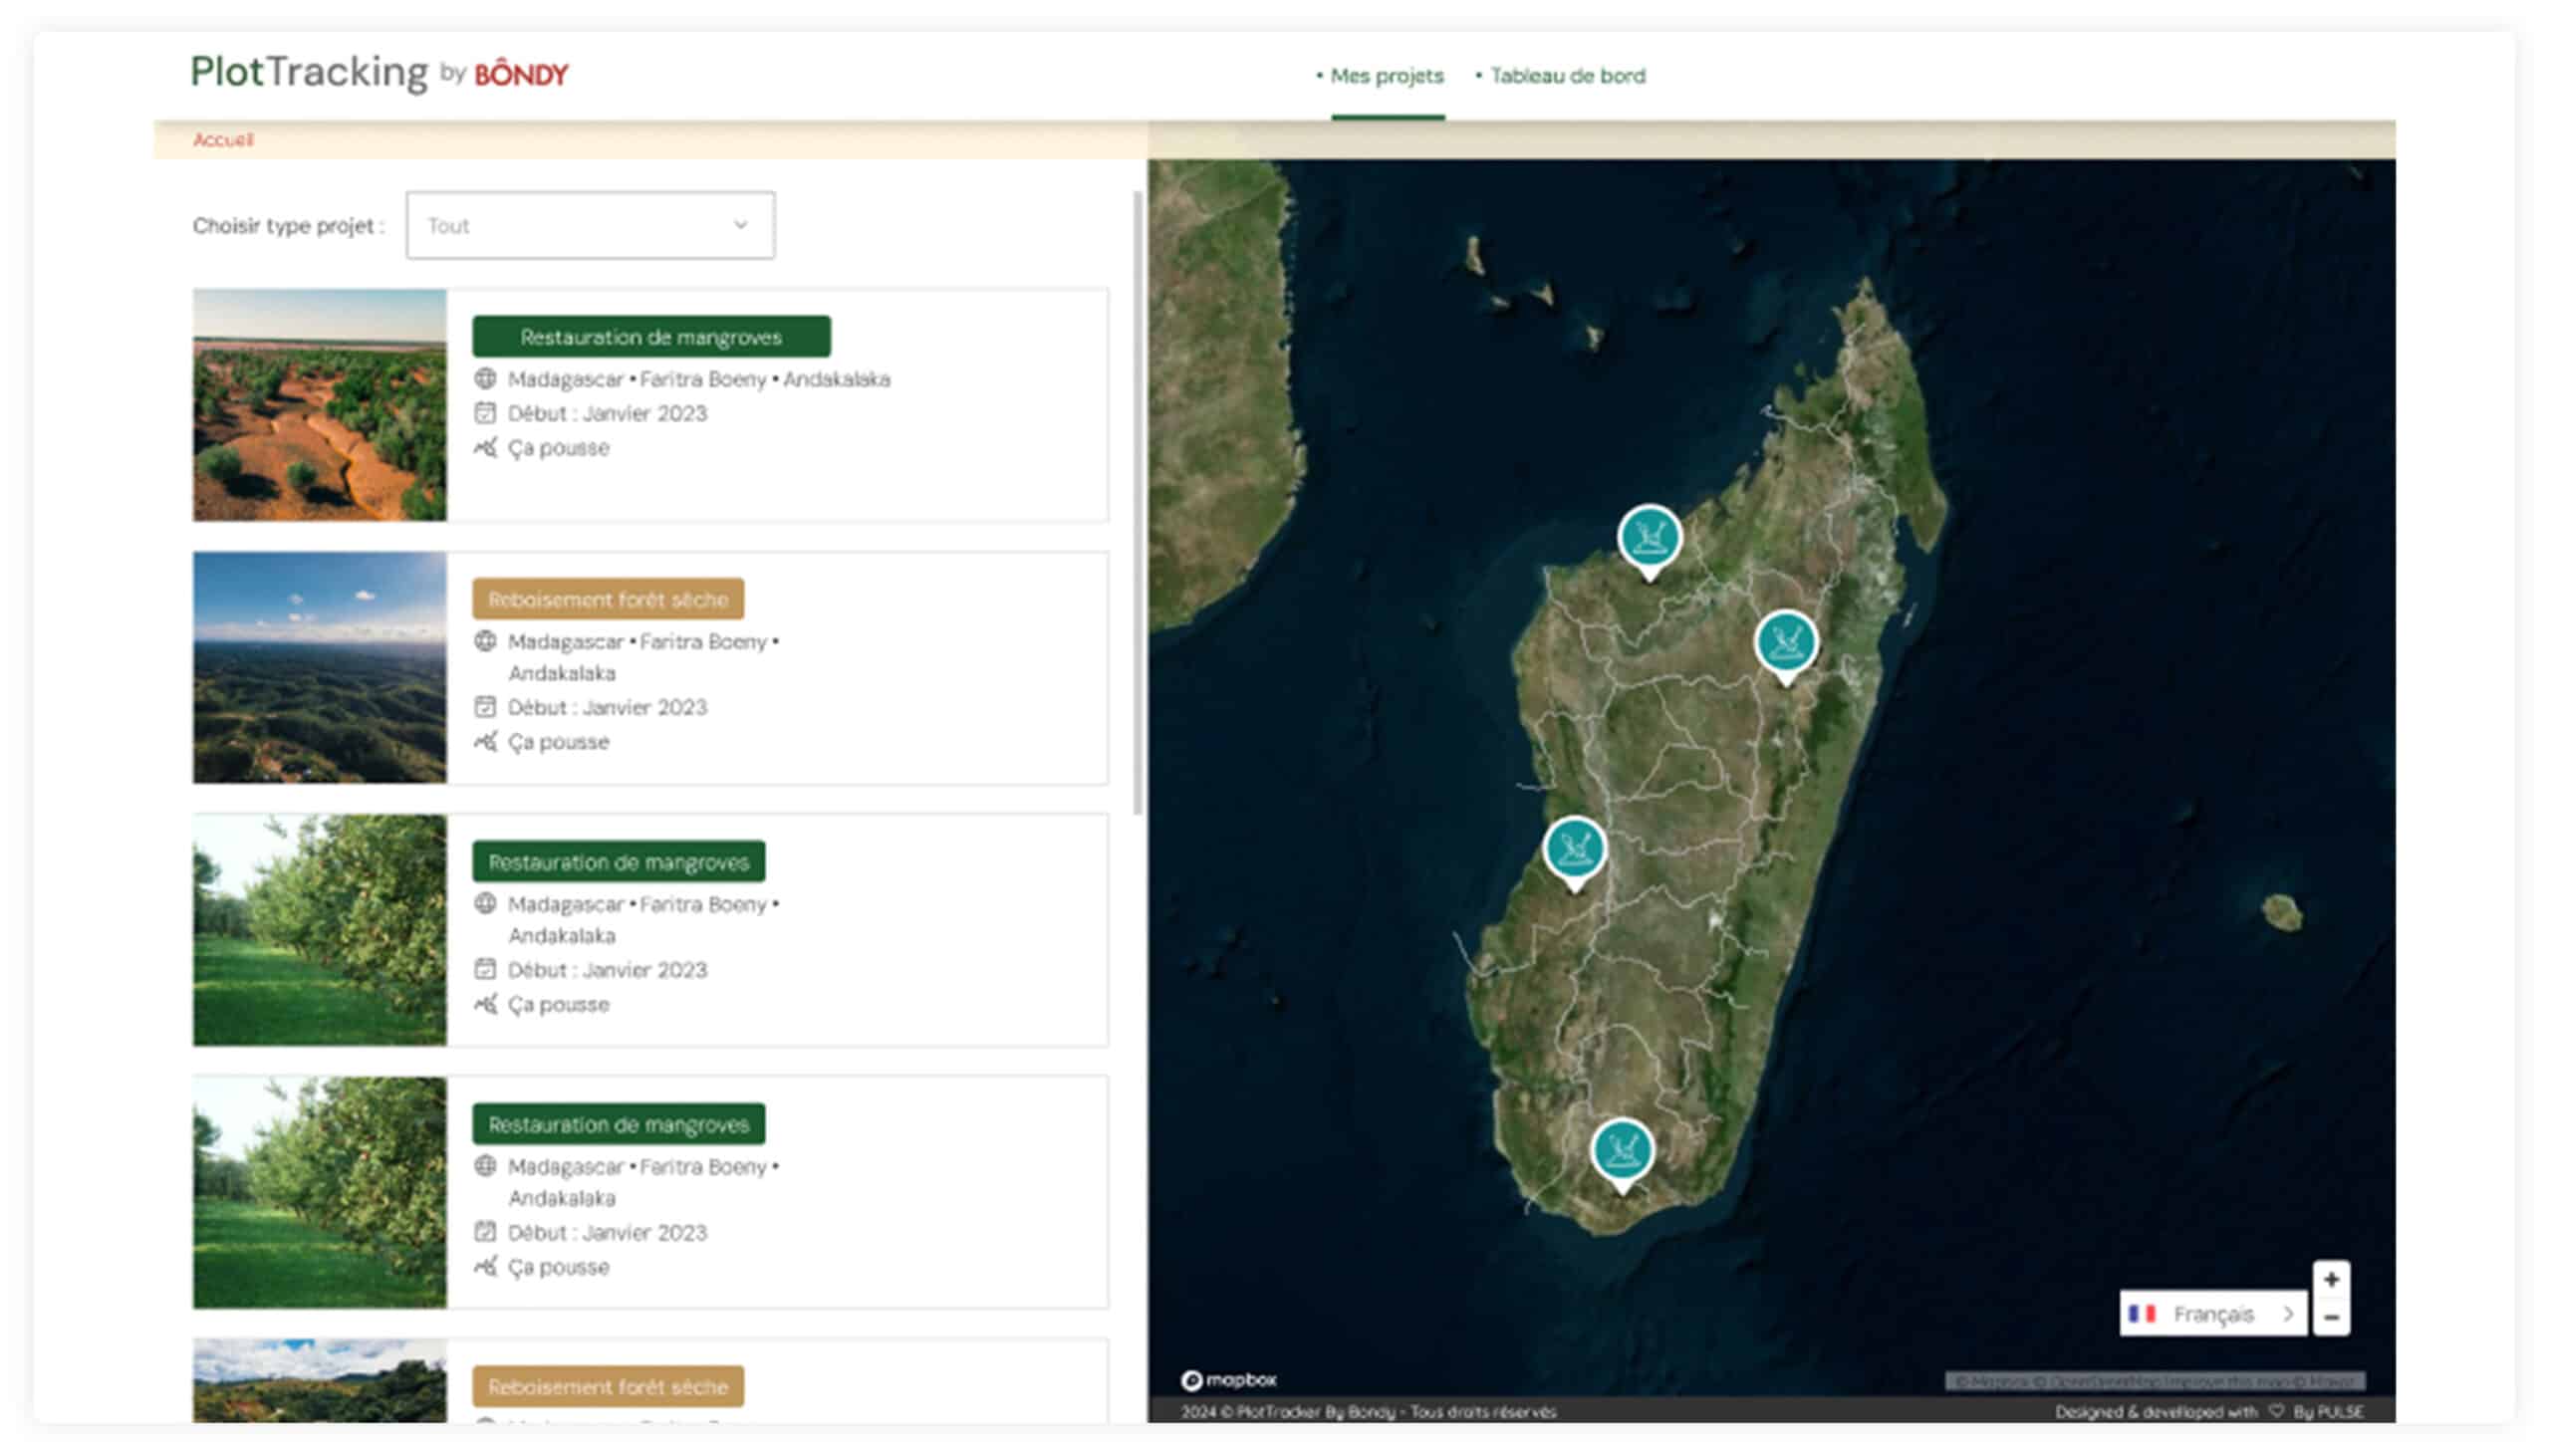Click the globe icon in second project card
Screen dimensions: 2550x1456
[485, 641]
